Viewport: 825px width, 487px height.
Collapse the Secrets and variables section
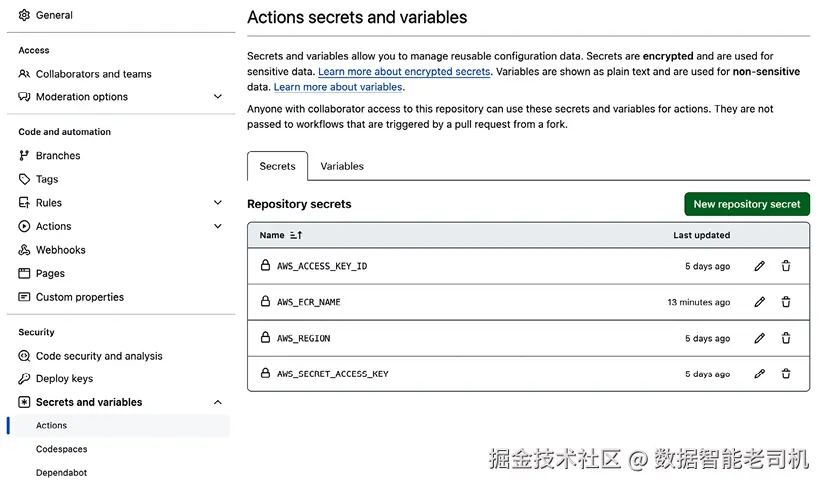218,403
